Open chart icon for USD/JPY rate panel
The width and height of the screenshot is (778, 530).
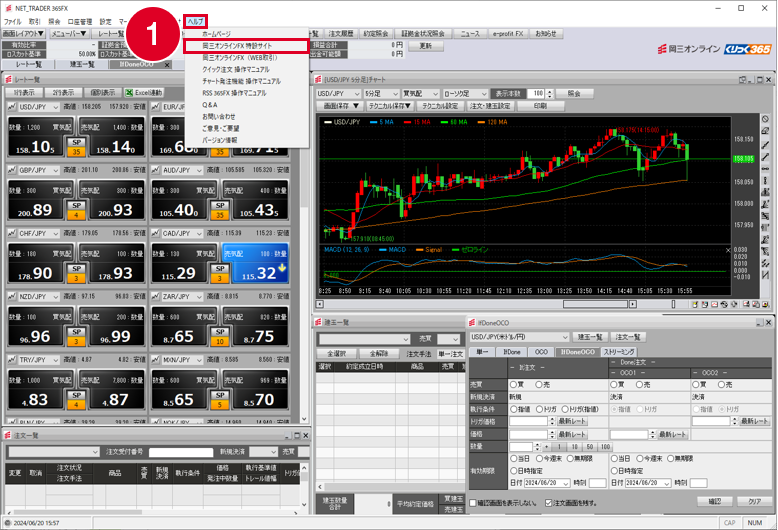[x=12, y=107]
